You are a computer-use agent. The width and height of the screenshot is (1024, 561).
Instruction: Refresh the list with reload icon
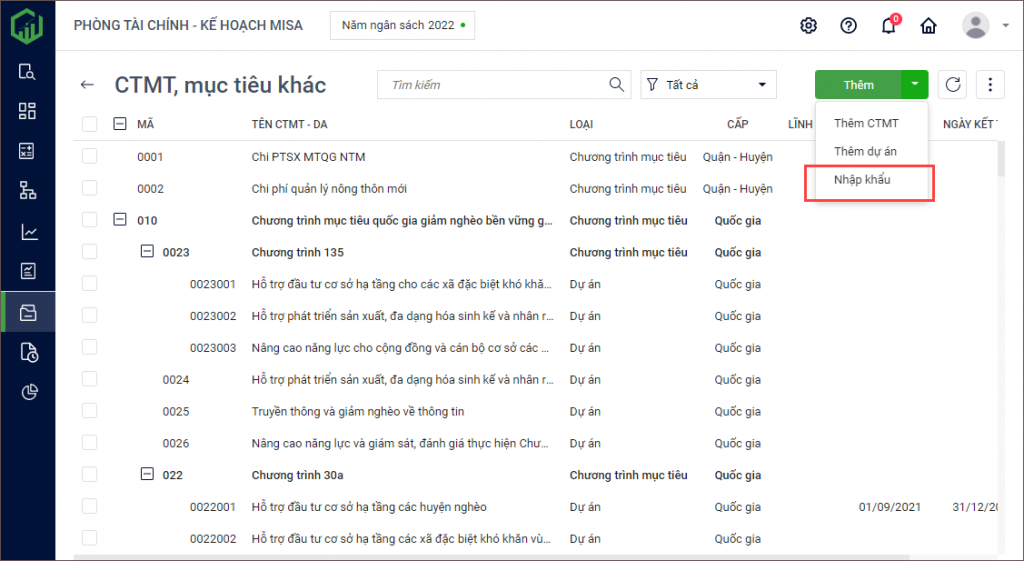coord(953,85)
